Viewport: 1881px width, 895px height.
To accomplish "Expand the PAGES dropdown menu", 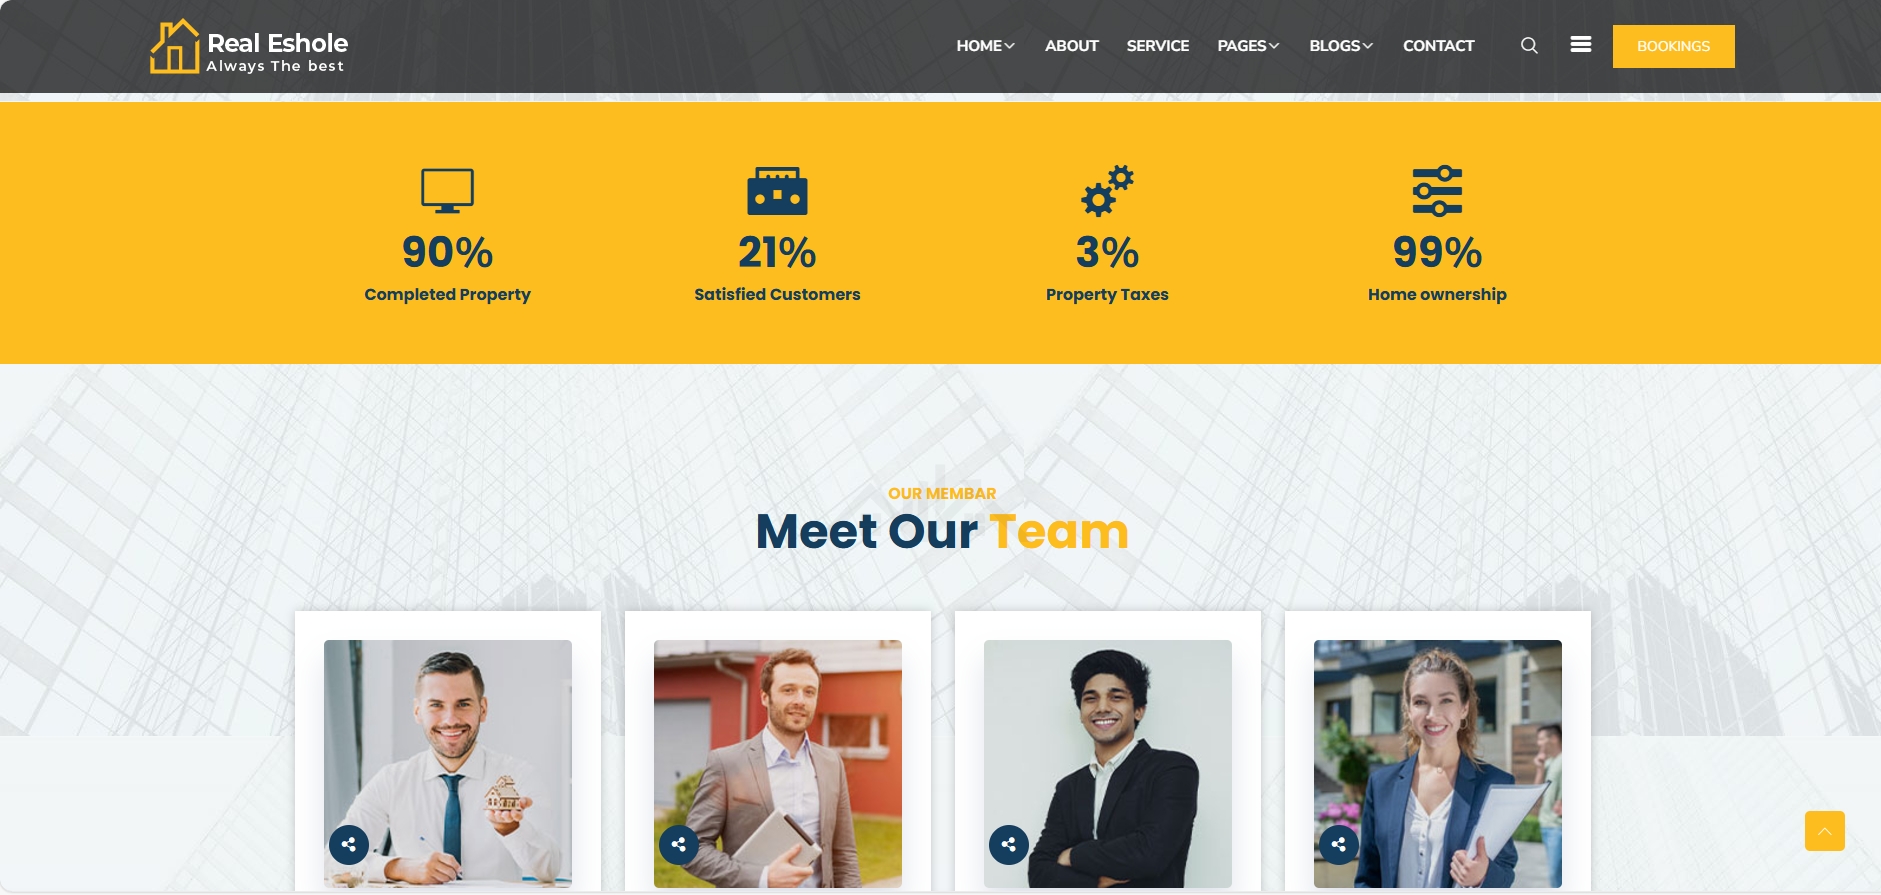I will coord(1248,46).
